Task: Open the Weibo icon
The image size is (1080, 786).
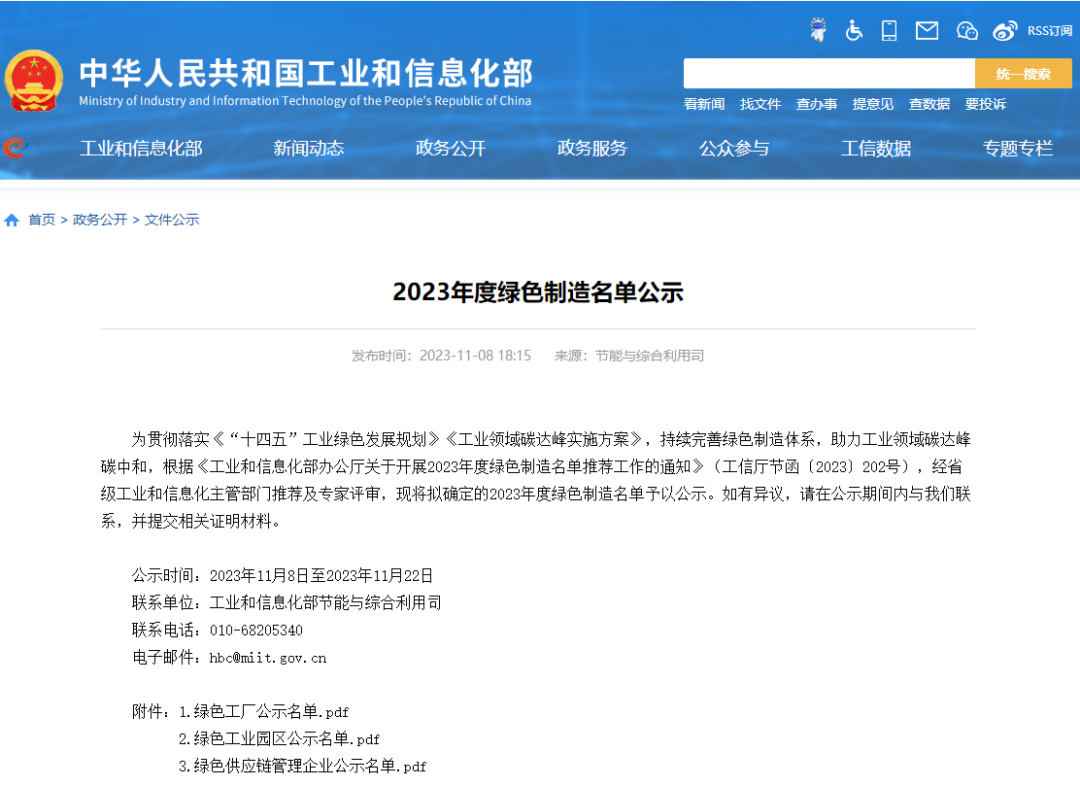Action: (x=1004, y=30)
